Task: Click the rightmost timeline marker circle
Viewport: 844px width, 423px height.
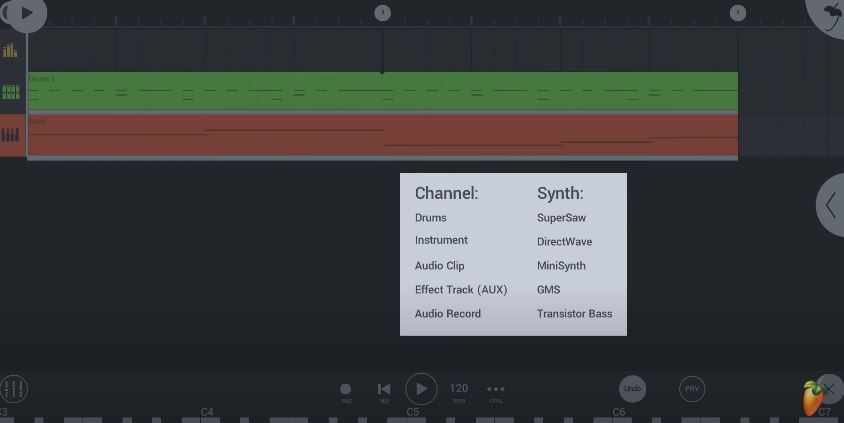Action: pos(738,12)
